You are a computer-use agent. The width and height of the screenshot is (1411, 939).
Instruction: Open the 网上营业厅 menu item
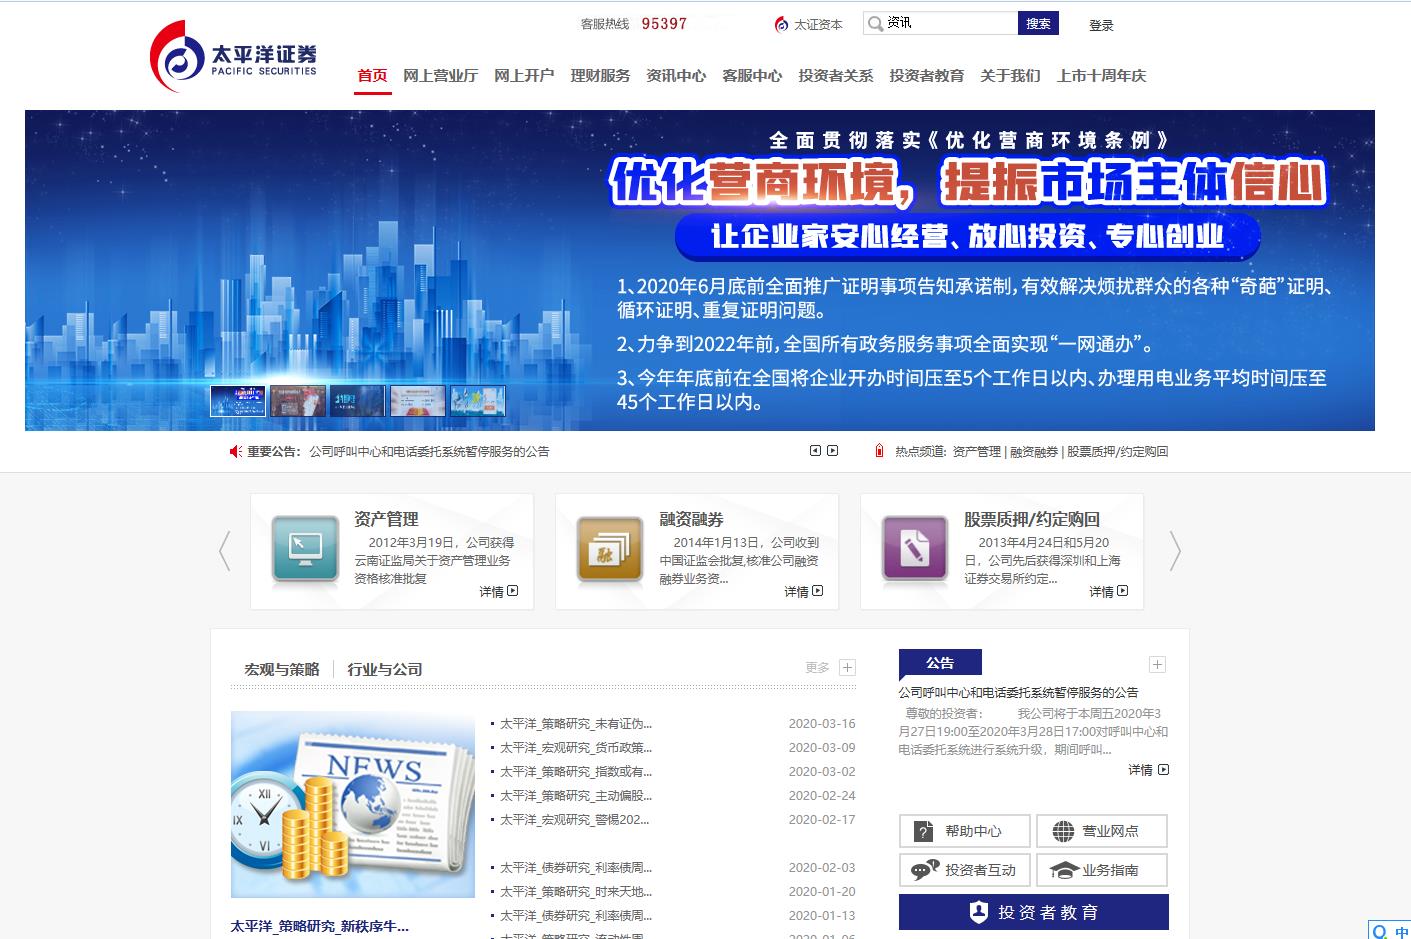click(440, 75)
